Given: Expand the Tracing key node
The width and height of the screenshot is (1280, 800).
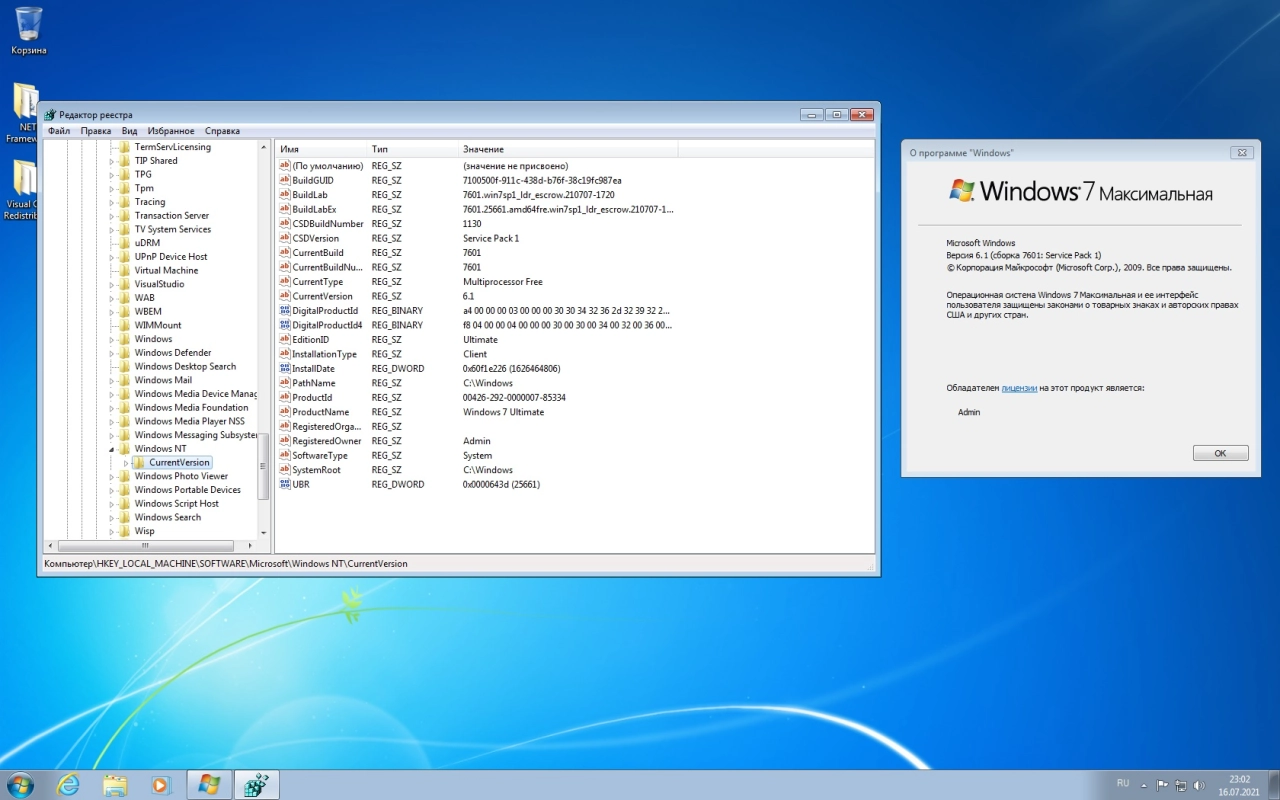Looking at the screenshot, I should 112,202.
